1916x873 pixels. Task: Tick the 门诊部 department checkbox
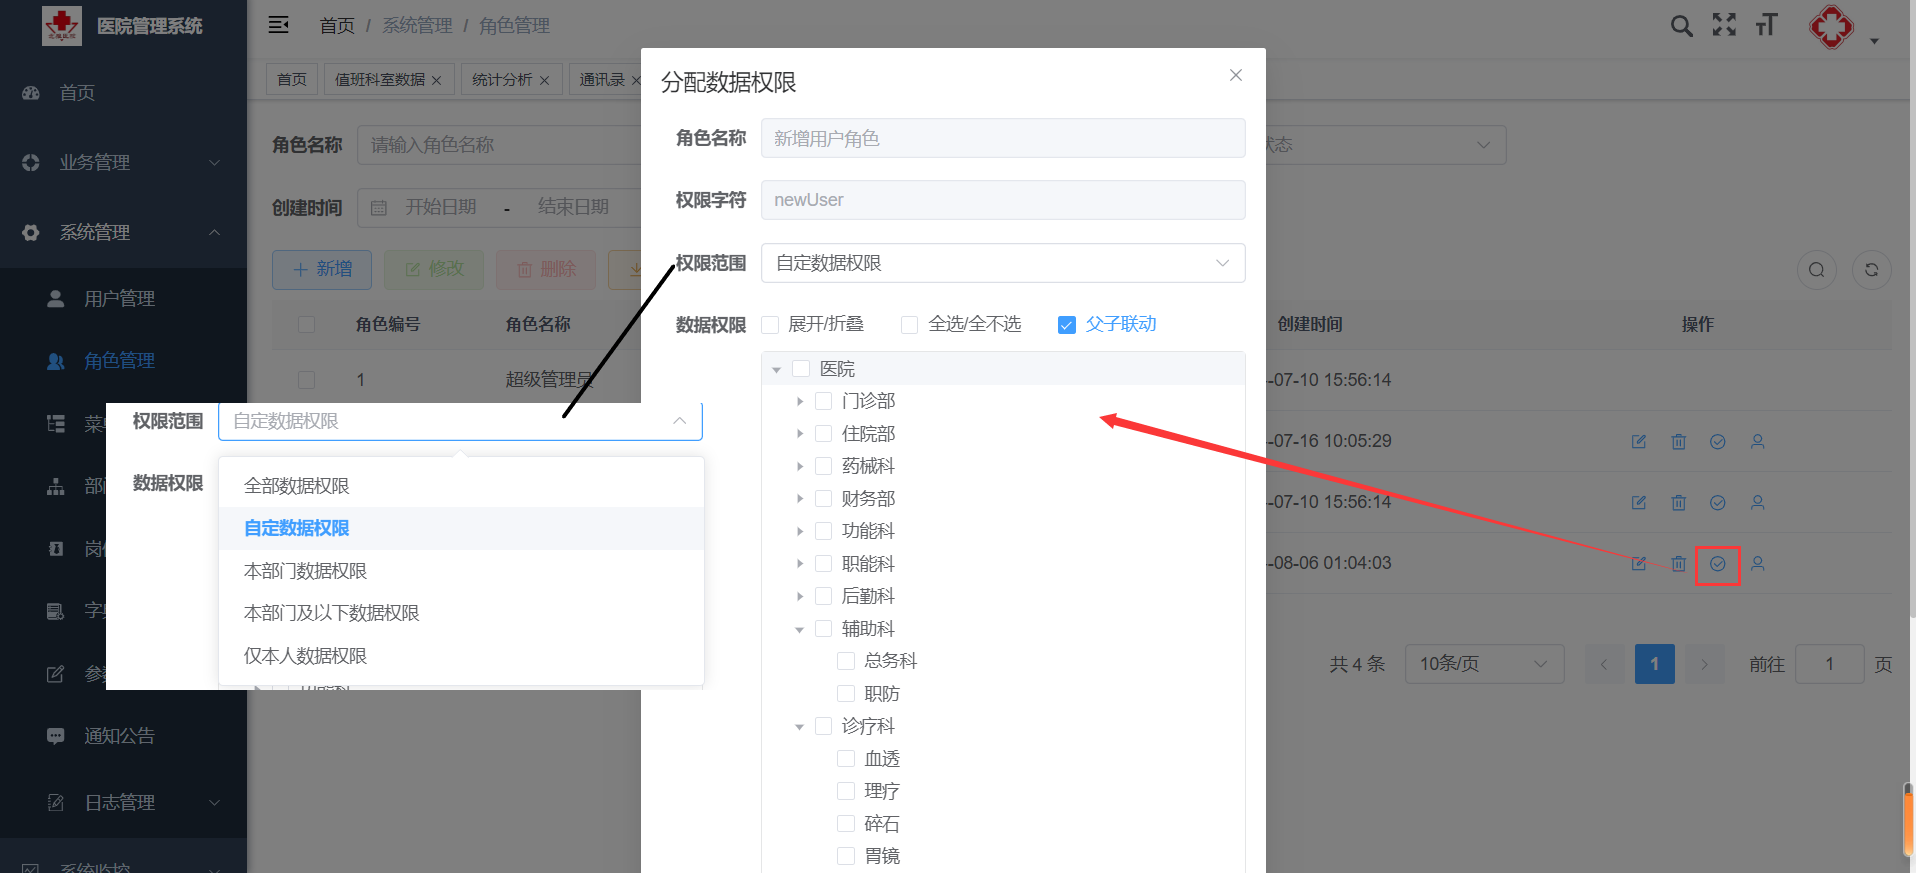823,401
